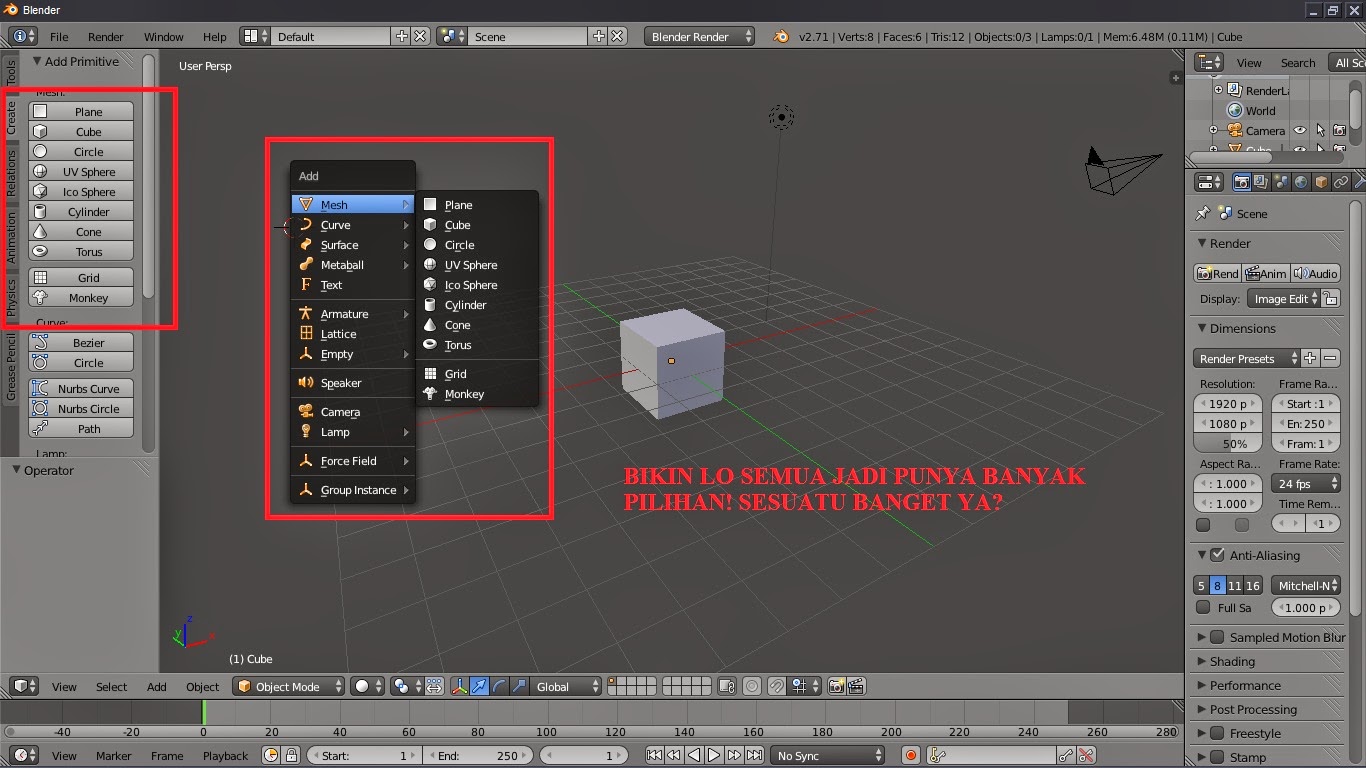Viewport: 1366px width, 768px height.
Task: Open the No Sync dropdown in timeline
Action: 827,755
